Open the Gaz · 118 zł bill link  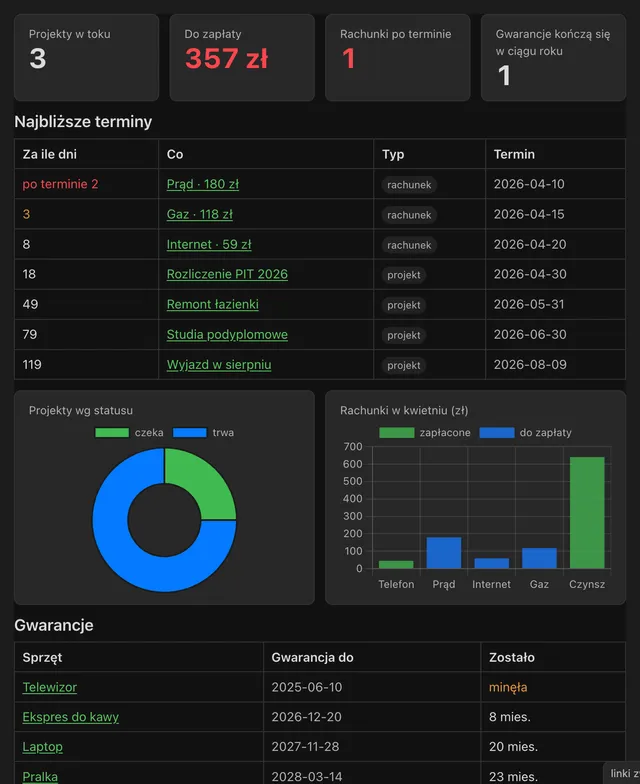tap(200, 214)
